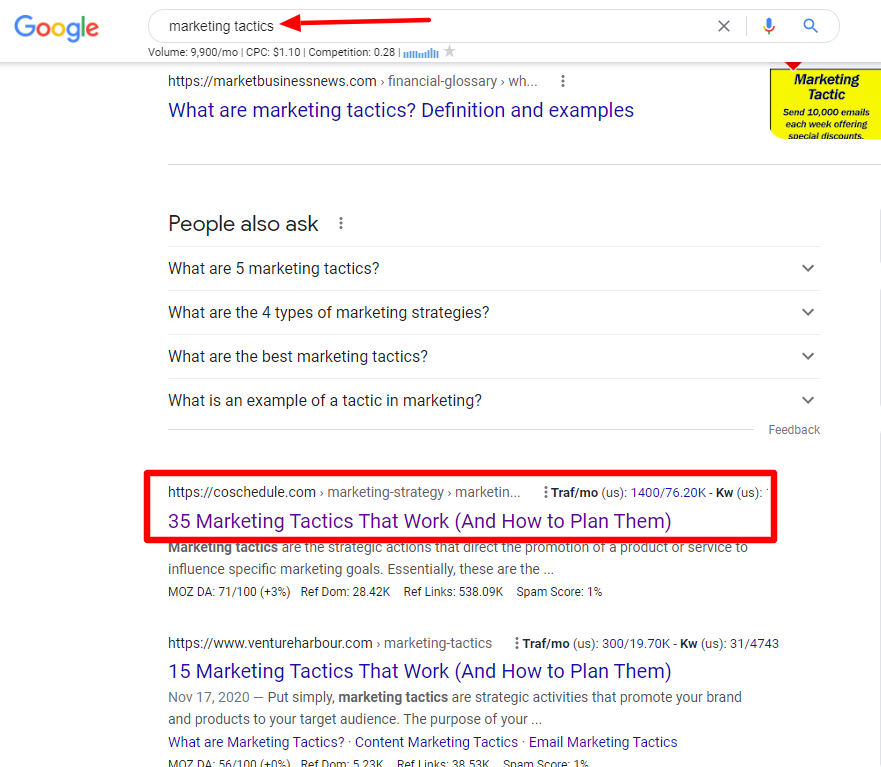Click 'MOZ DA: 71/100 (+3%)' metric
Image resolution: width=881 pixels, height=767 pixels.
229,592
